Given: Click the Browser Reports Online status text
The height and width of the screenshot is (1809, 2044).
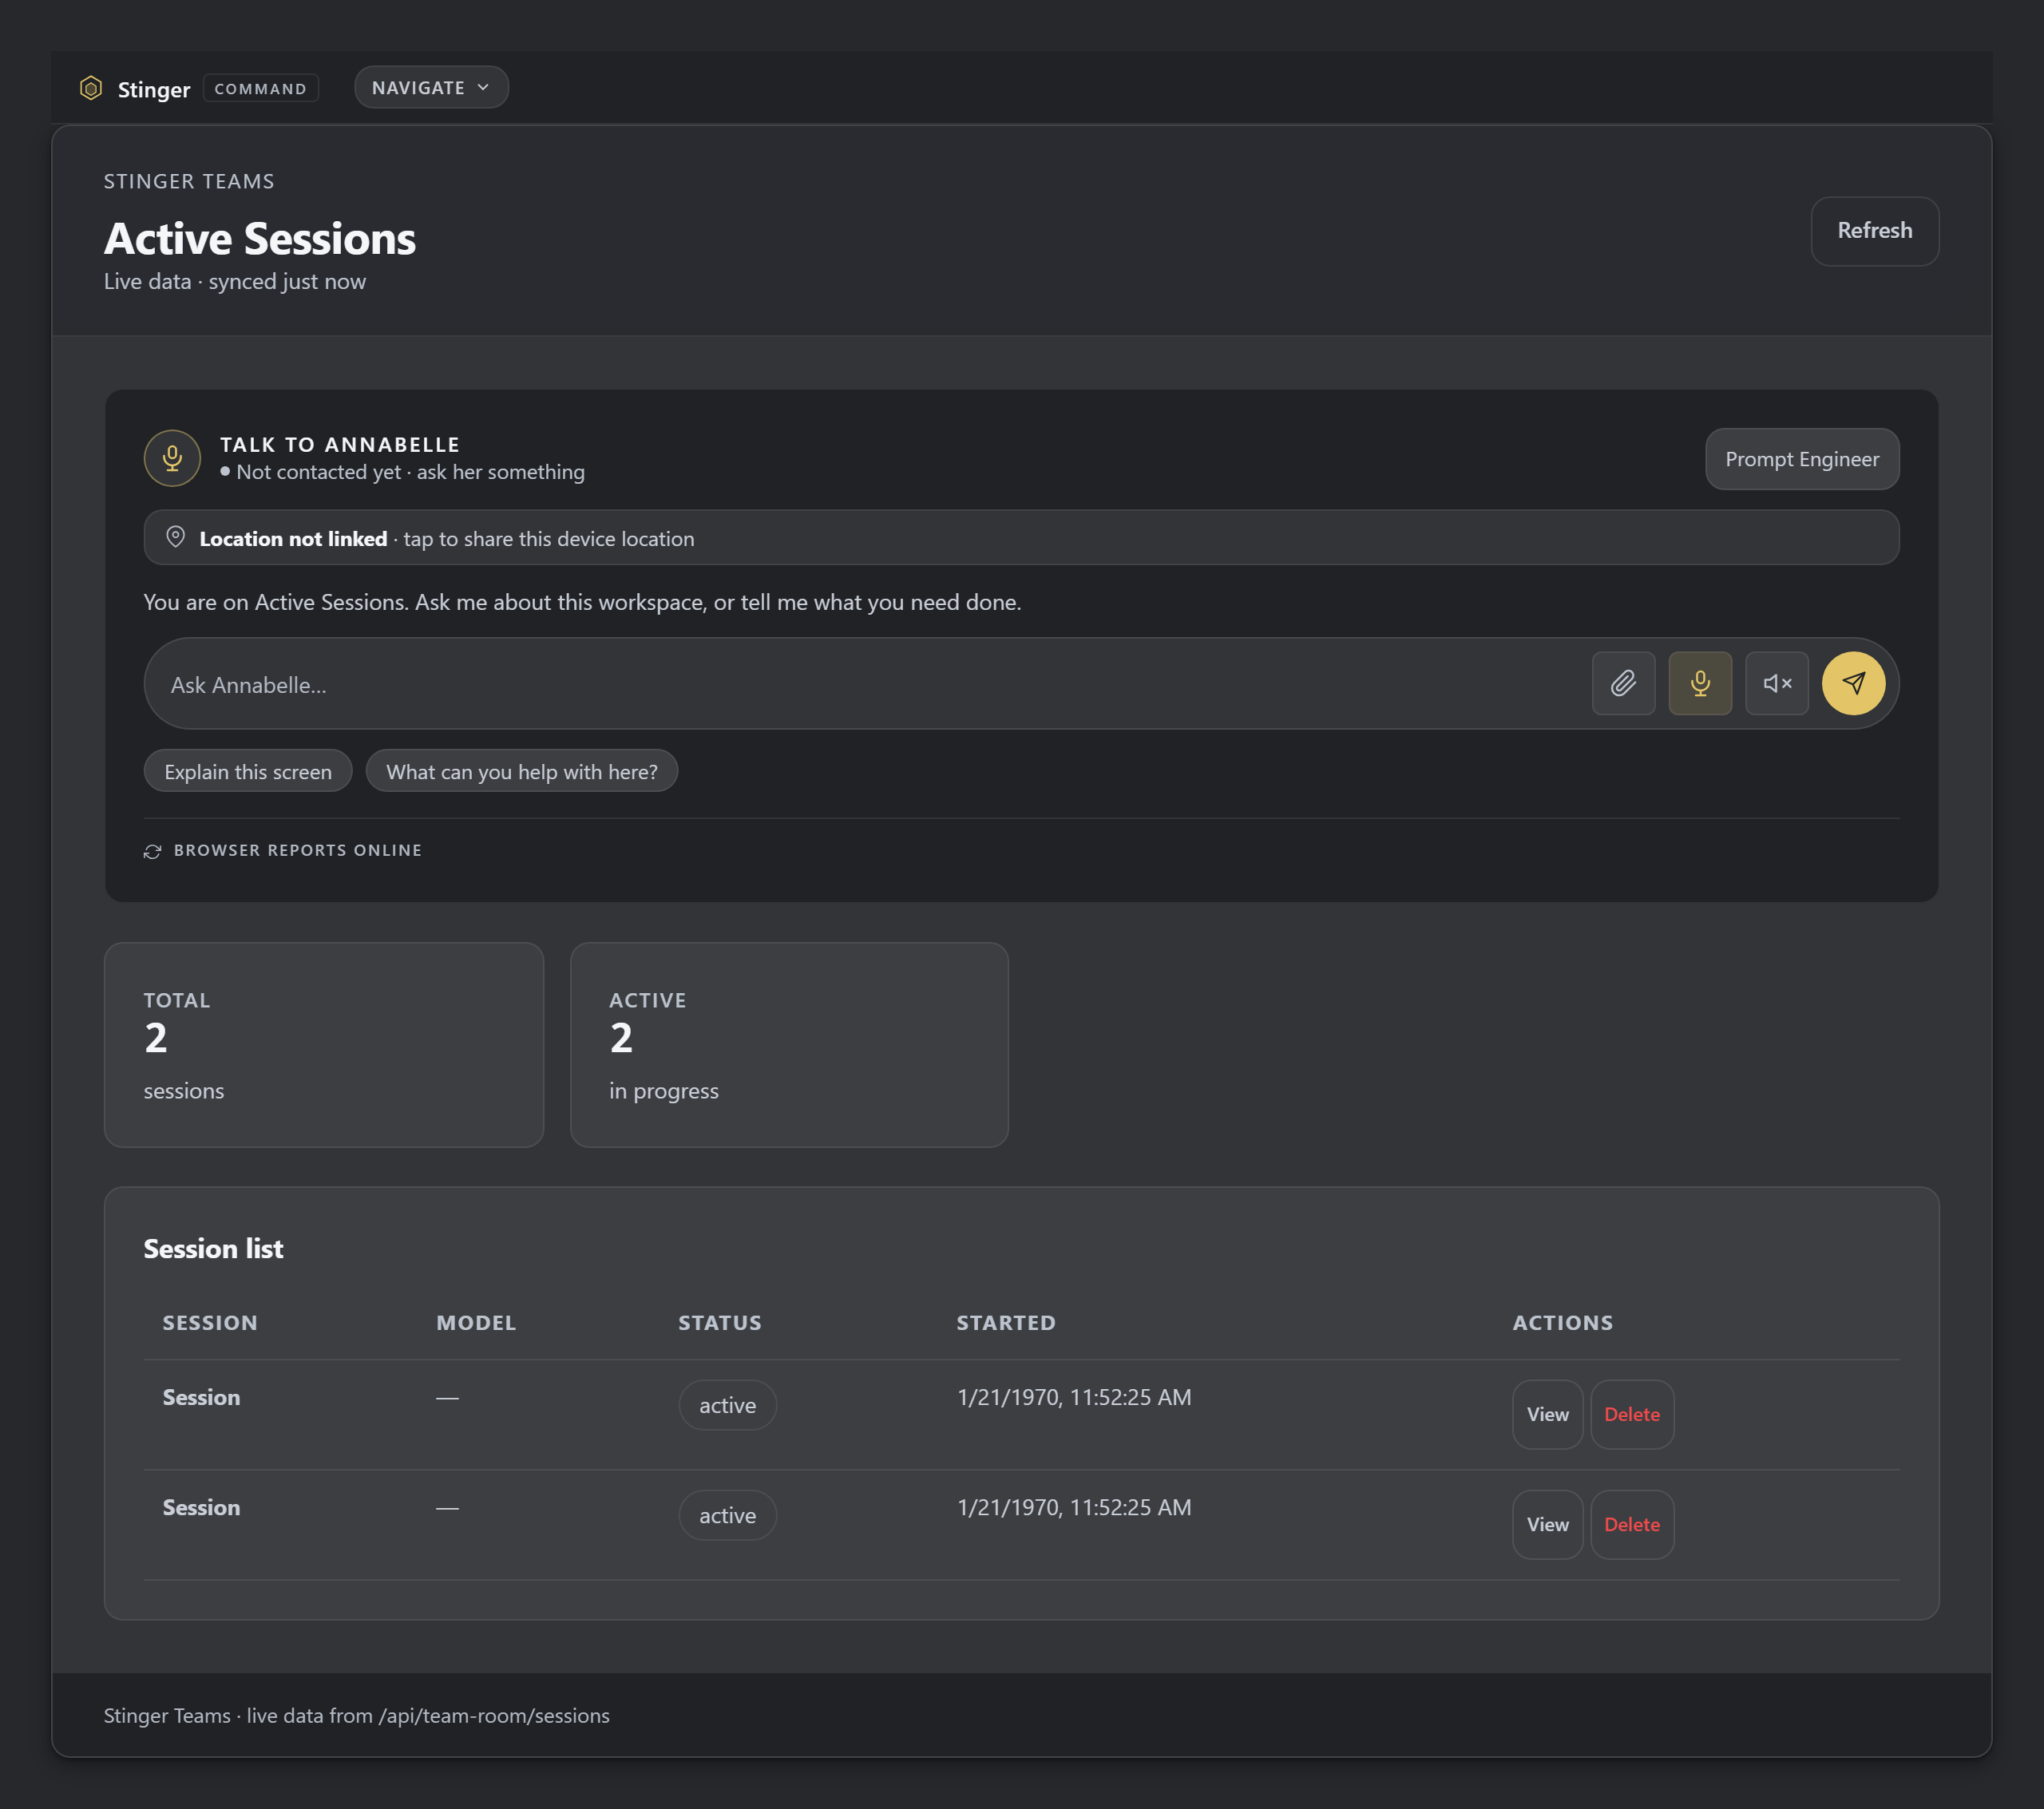Looking at the screenshot, I should point(298,850).
